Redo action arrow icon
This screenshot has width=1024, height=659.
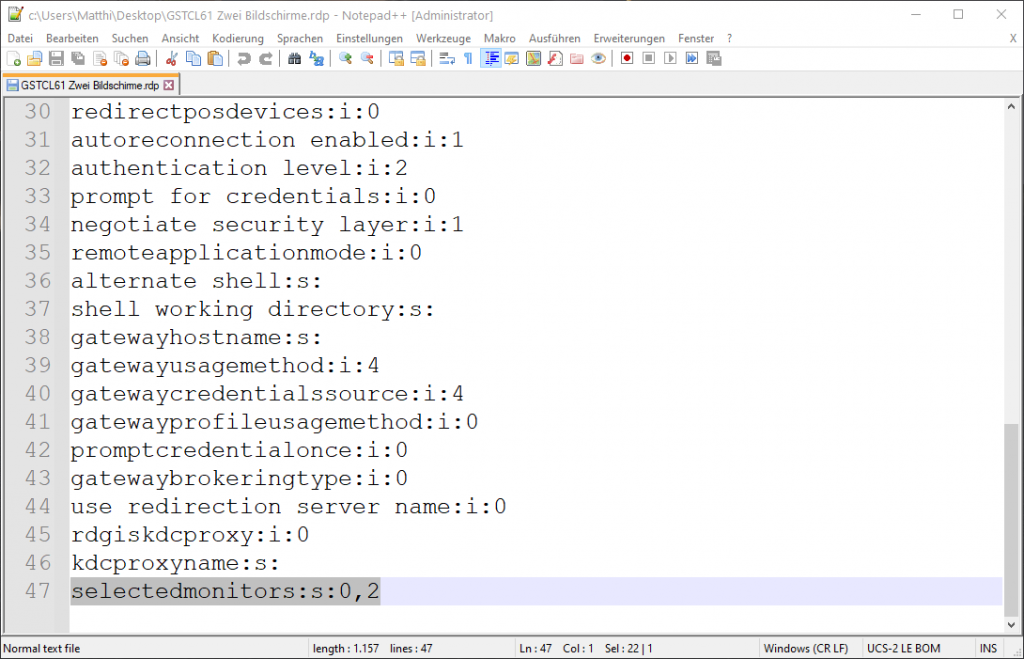pyautogui.click(x=266, y=59)
